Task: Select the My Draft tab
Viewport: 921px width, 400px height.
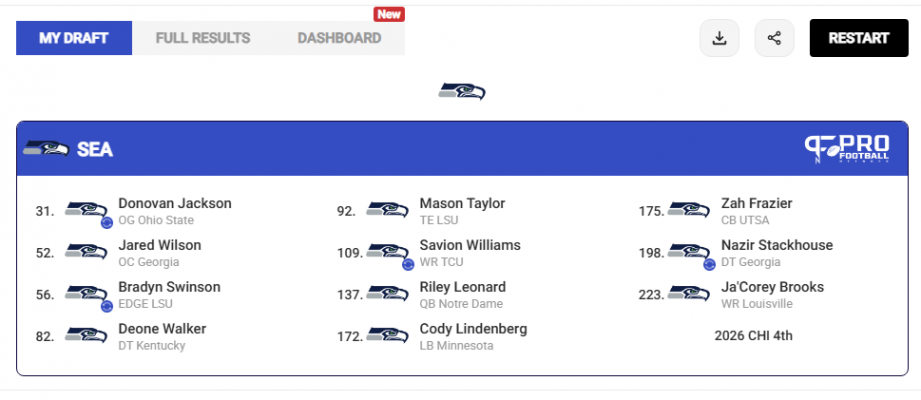Action: pos(73,38)
